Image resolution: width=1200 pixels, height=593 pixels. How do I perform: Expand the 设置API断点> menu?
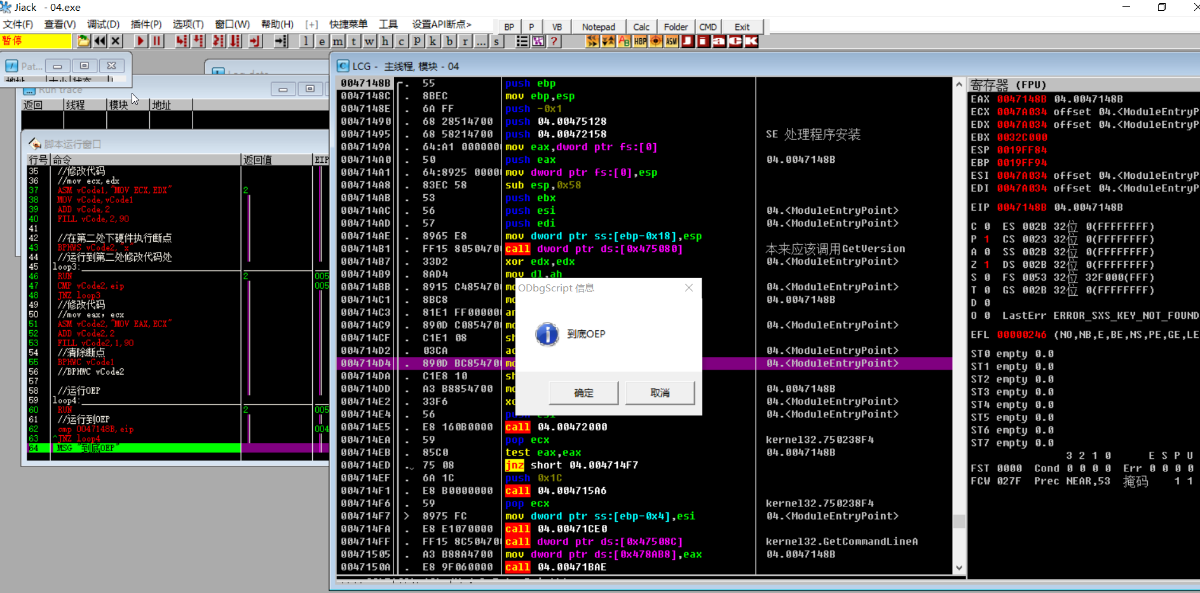pyautogui.click(x=442, y=24)
